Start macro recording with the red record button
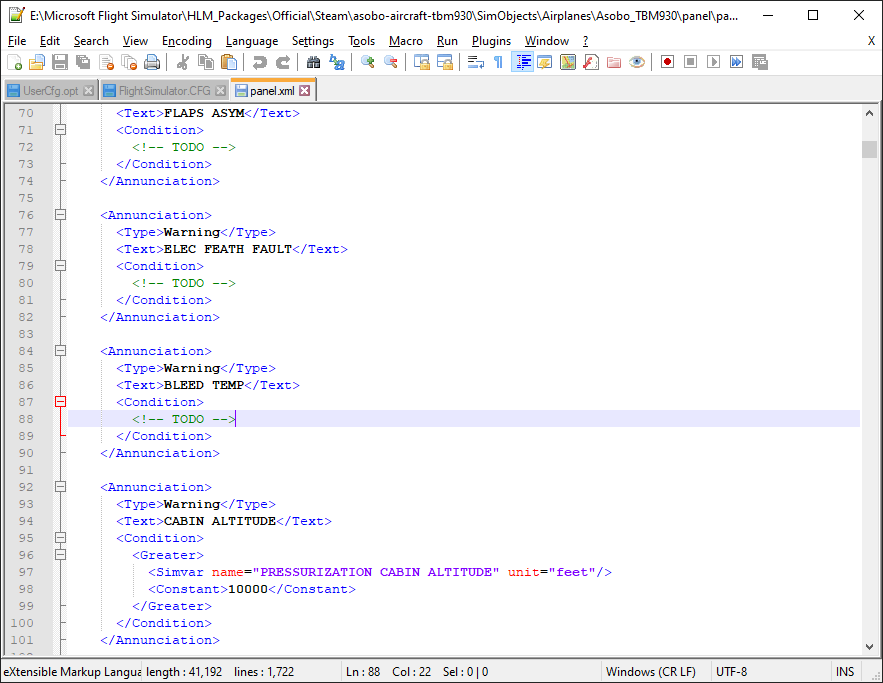883x683 pixels. (x=667, y=62)
